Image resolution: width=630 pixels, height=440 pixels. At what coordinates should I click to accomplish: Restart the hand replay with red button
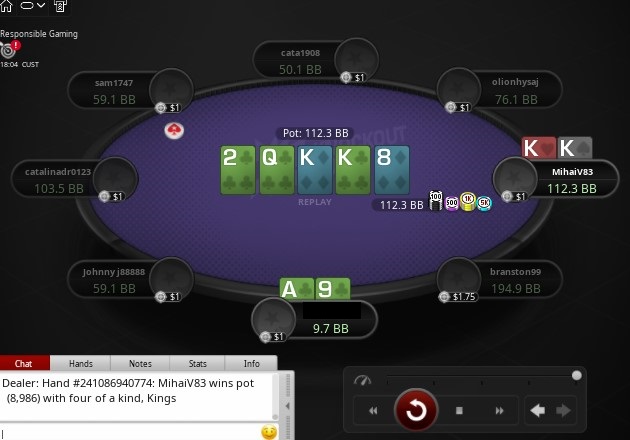416,410
